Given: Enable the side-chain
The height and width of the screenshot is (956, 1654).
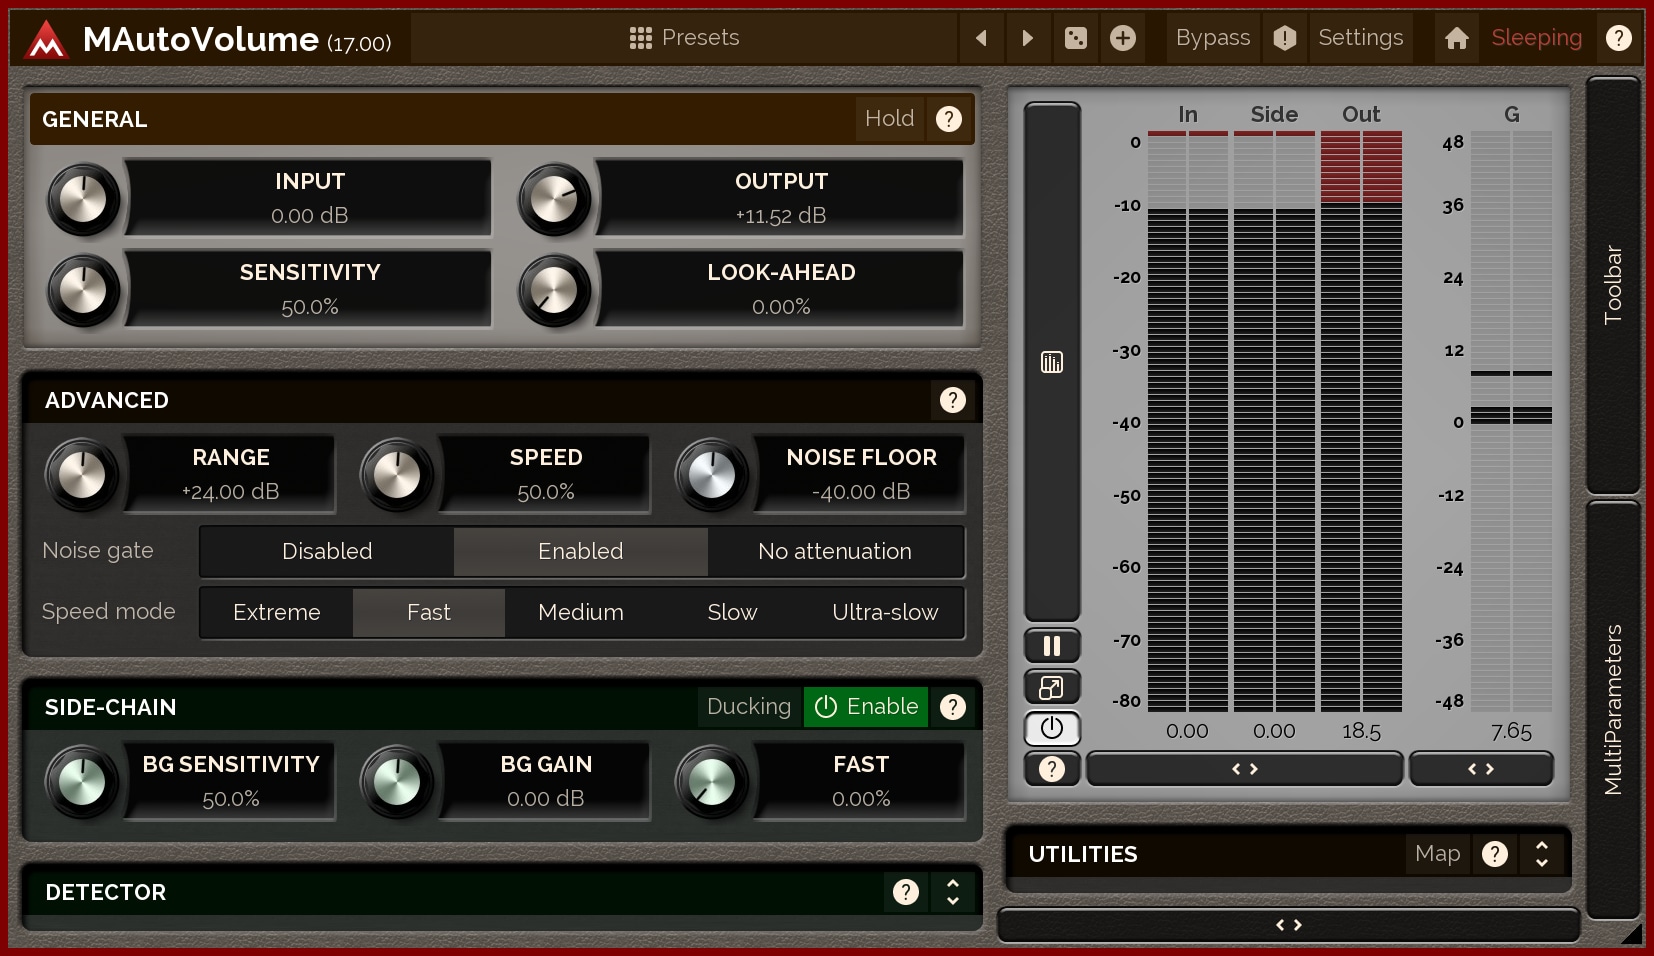Looking at the screenshot, I should pos(866,707).
